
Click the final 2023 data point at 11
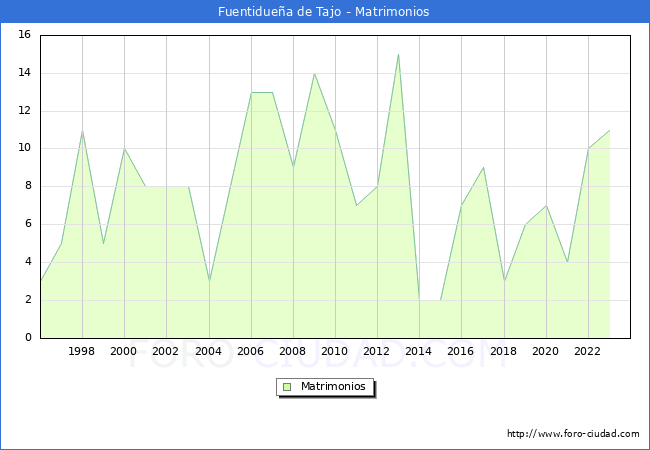[609, 130]
